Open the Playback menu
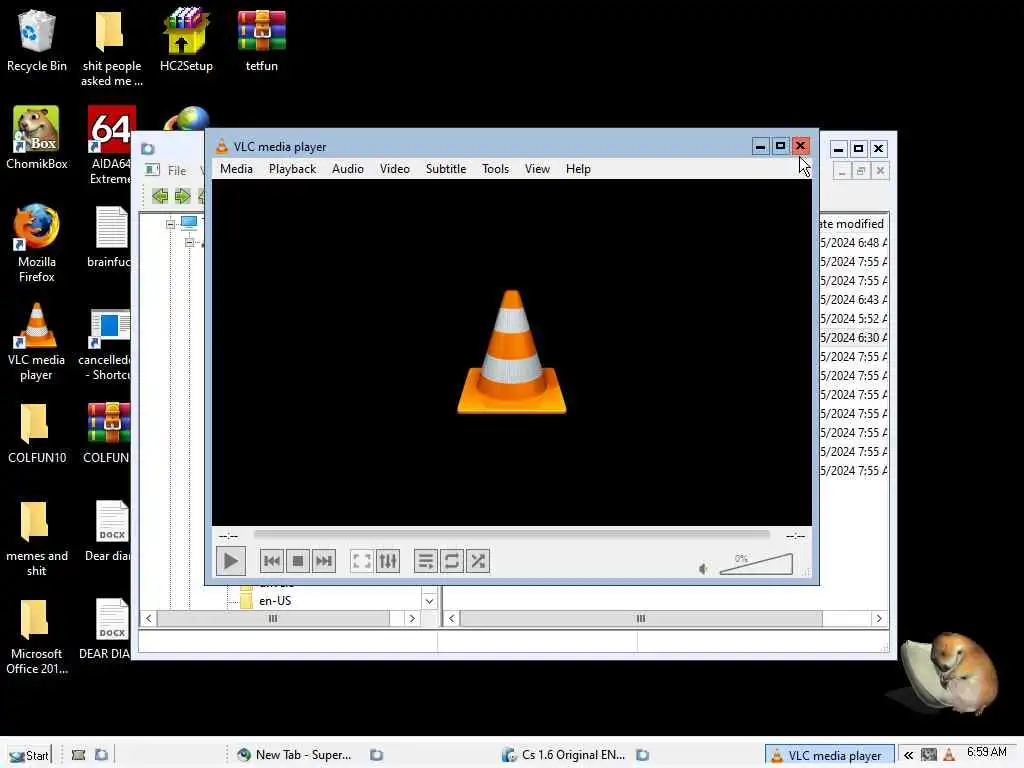The height and width of the screenshot is (768, 1024). click(x=293, y=169)
